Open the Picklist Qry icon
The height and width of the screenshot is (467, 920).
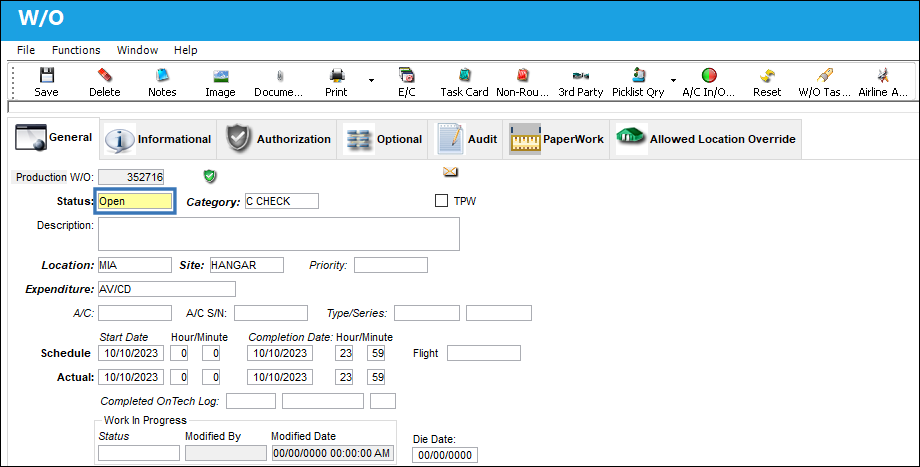pos(639,75)
